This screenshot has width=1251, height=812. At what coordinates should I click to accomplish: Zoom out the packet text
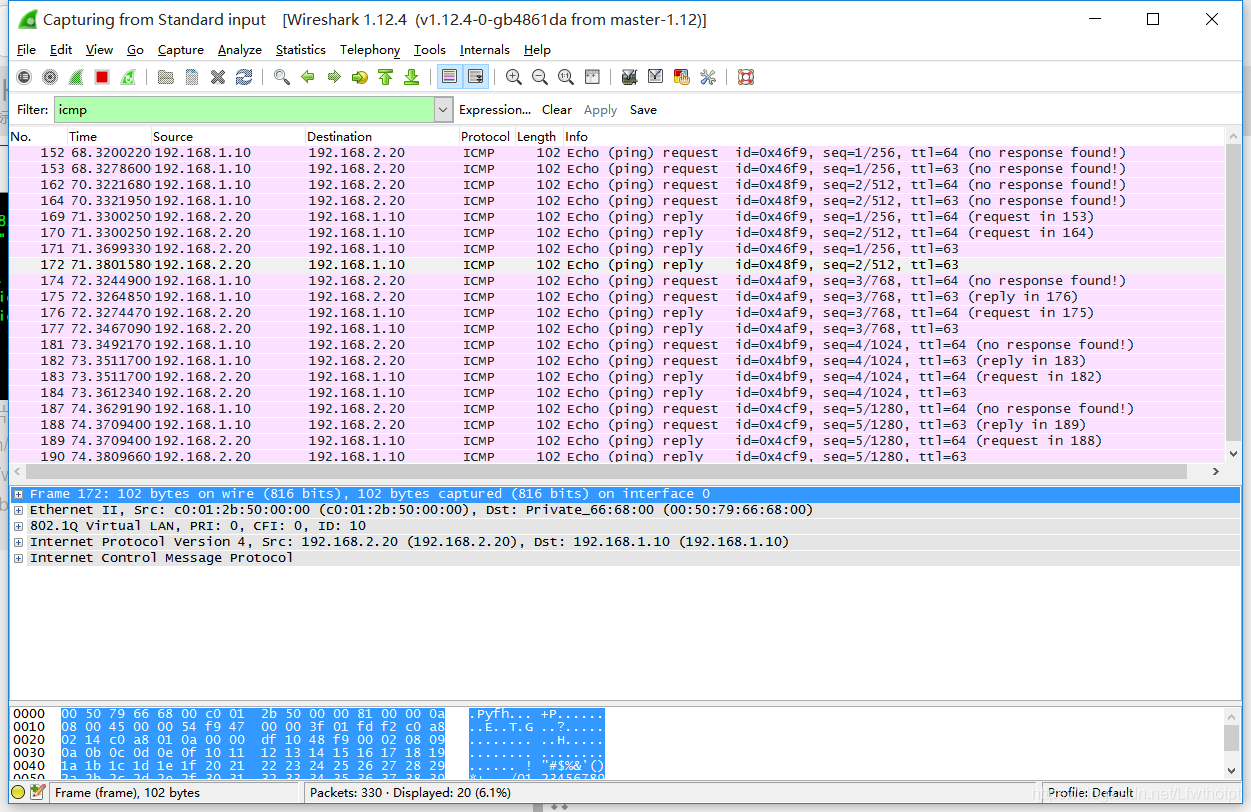point(540,77)
